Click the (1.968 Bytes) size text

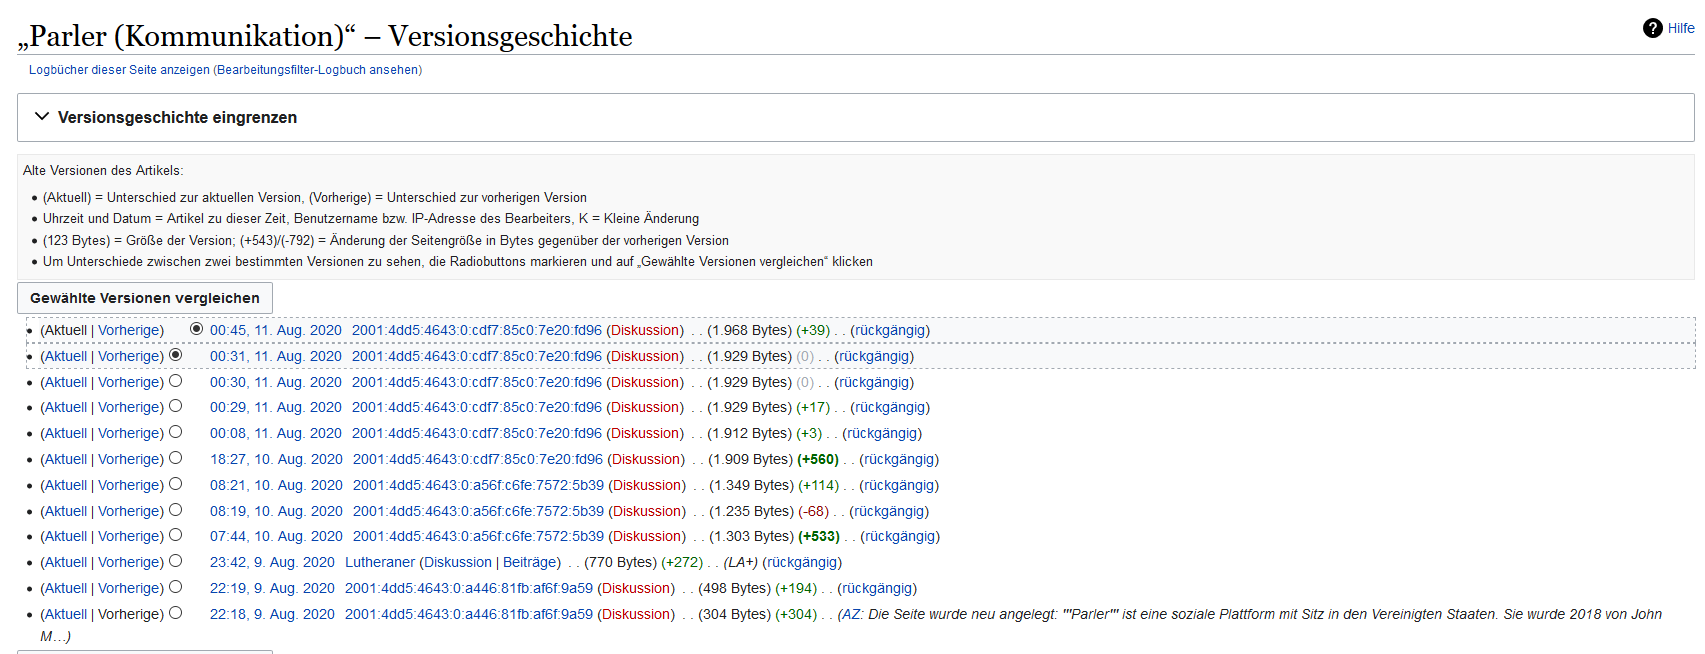click(749, 331)
